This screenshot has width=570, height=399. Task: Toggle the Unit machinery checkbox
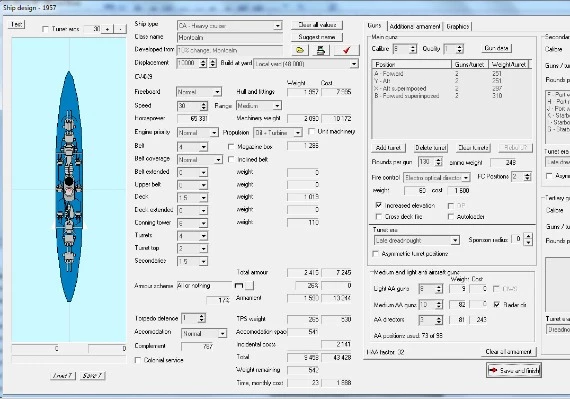(311, 132)
